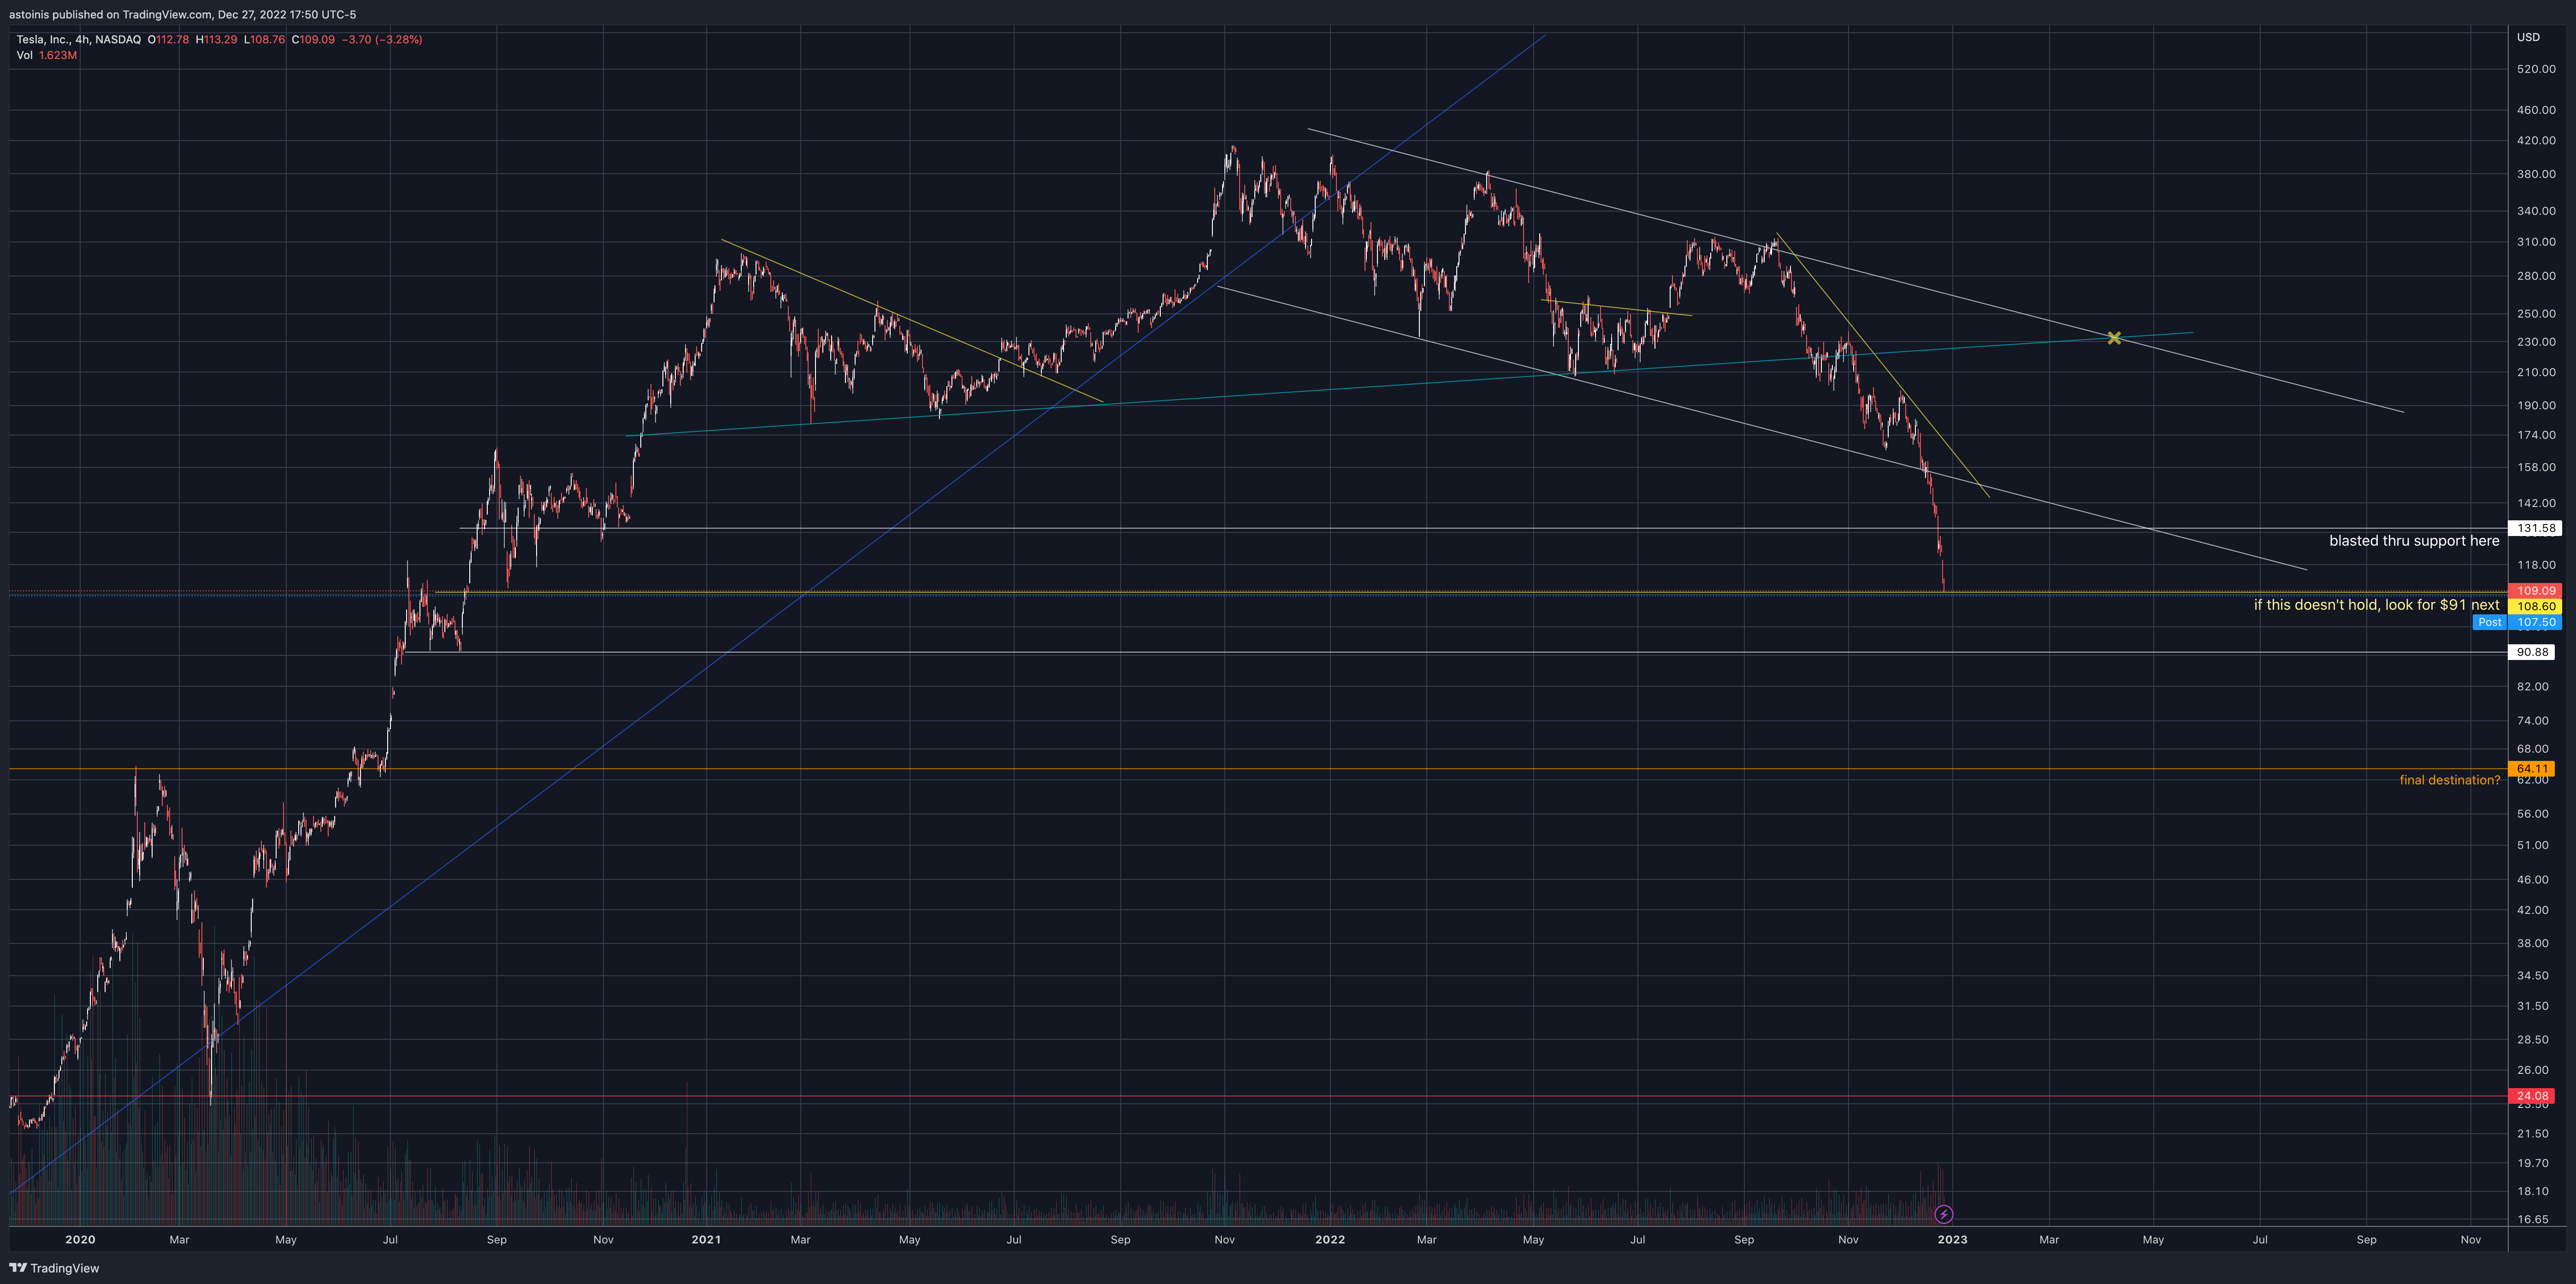2576x1284 pixels.
Task: Click the 118.00 price axis label
Action: [x=2536, y=565]
